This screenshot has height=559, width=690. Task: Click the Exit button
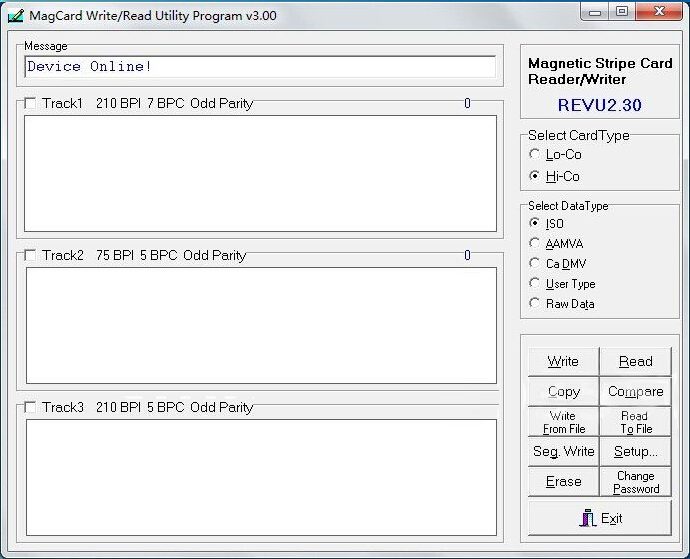(600, 518)
